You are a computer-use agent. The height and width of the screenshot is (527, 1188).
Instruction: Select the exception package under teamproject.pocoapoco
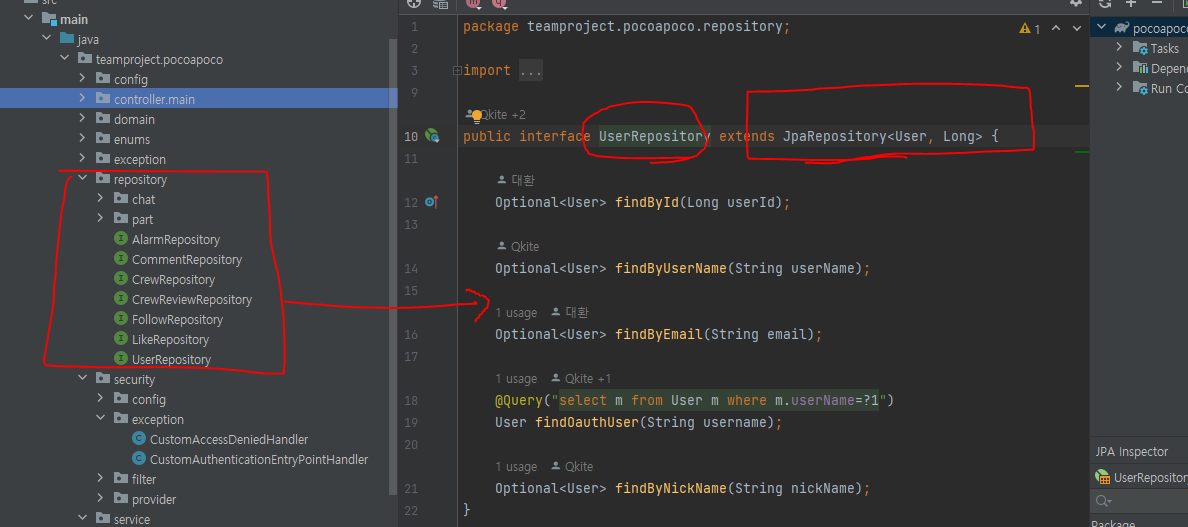[139, 159]
